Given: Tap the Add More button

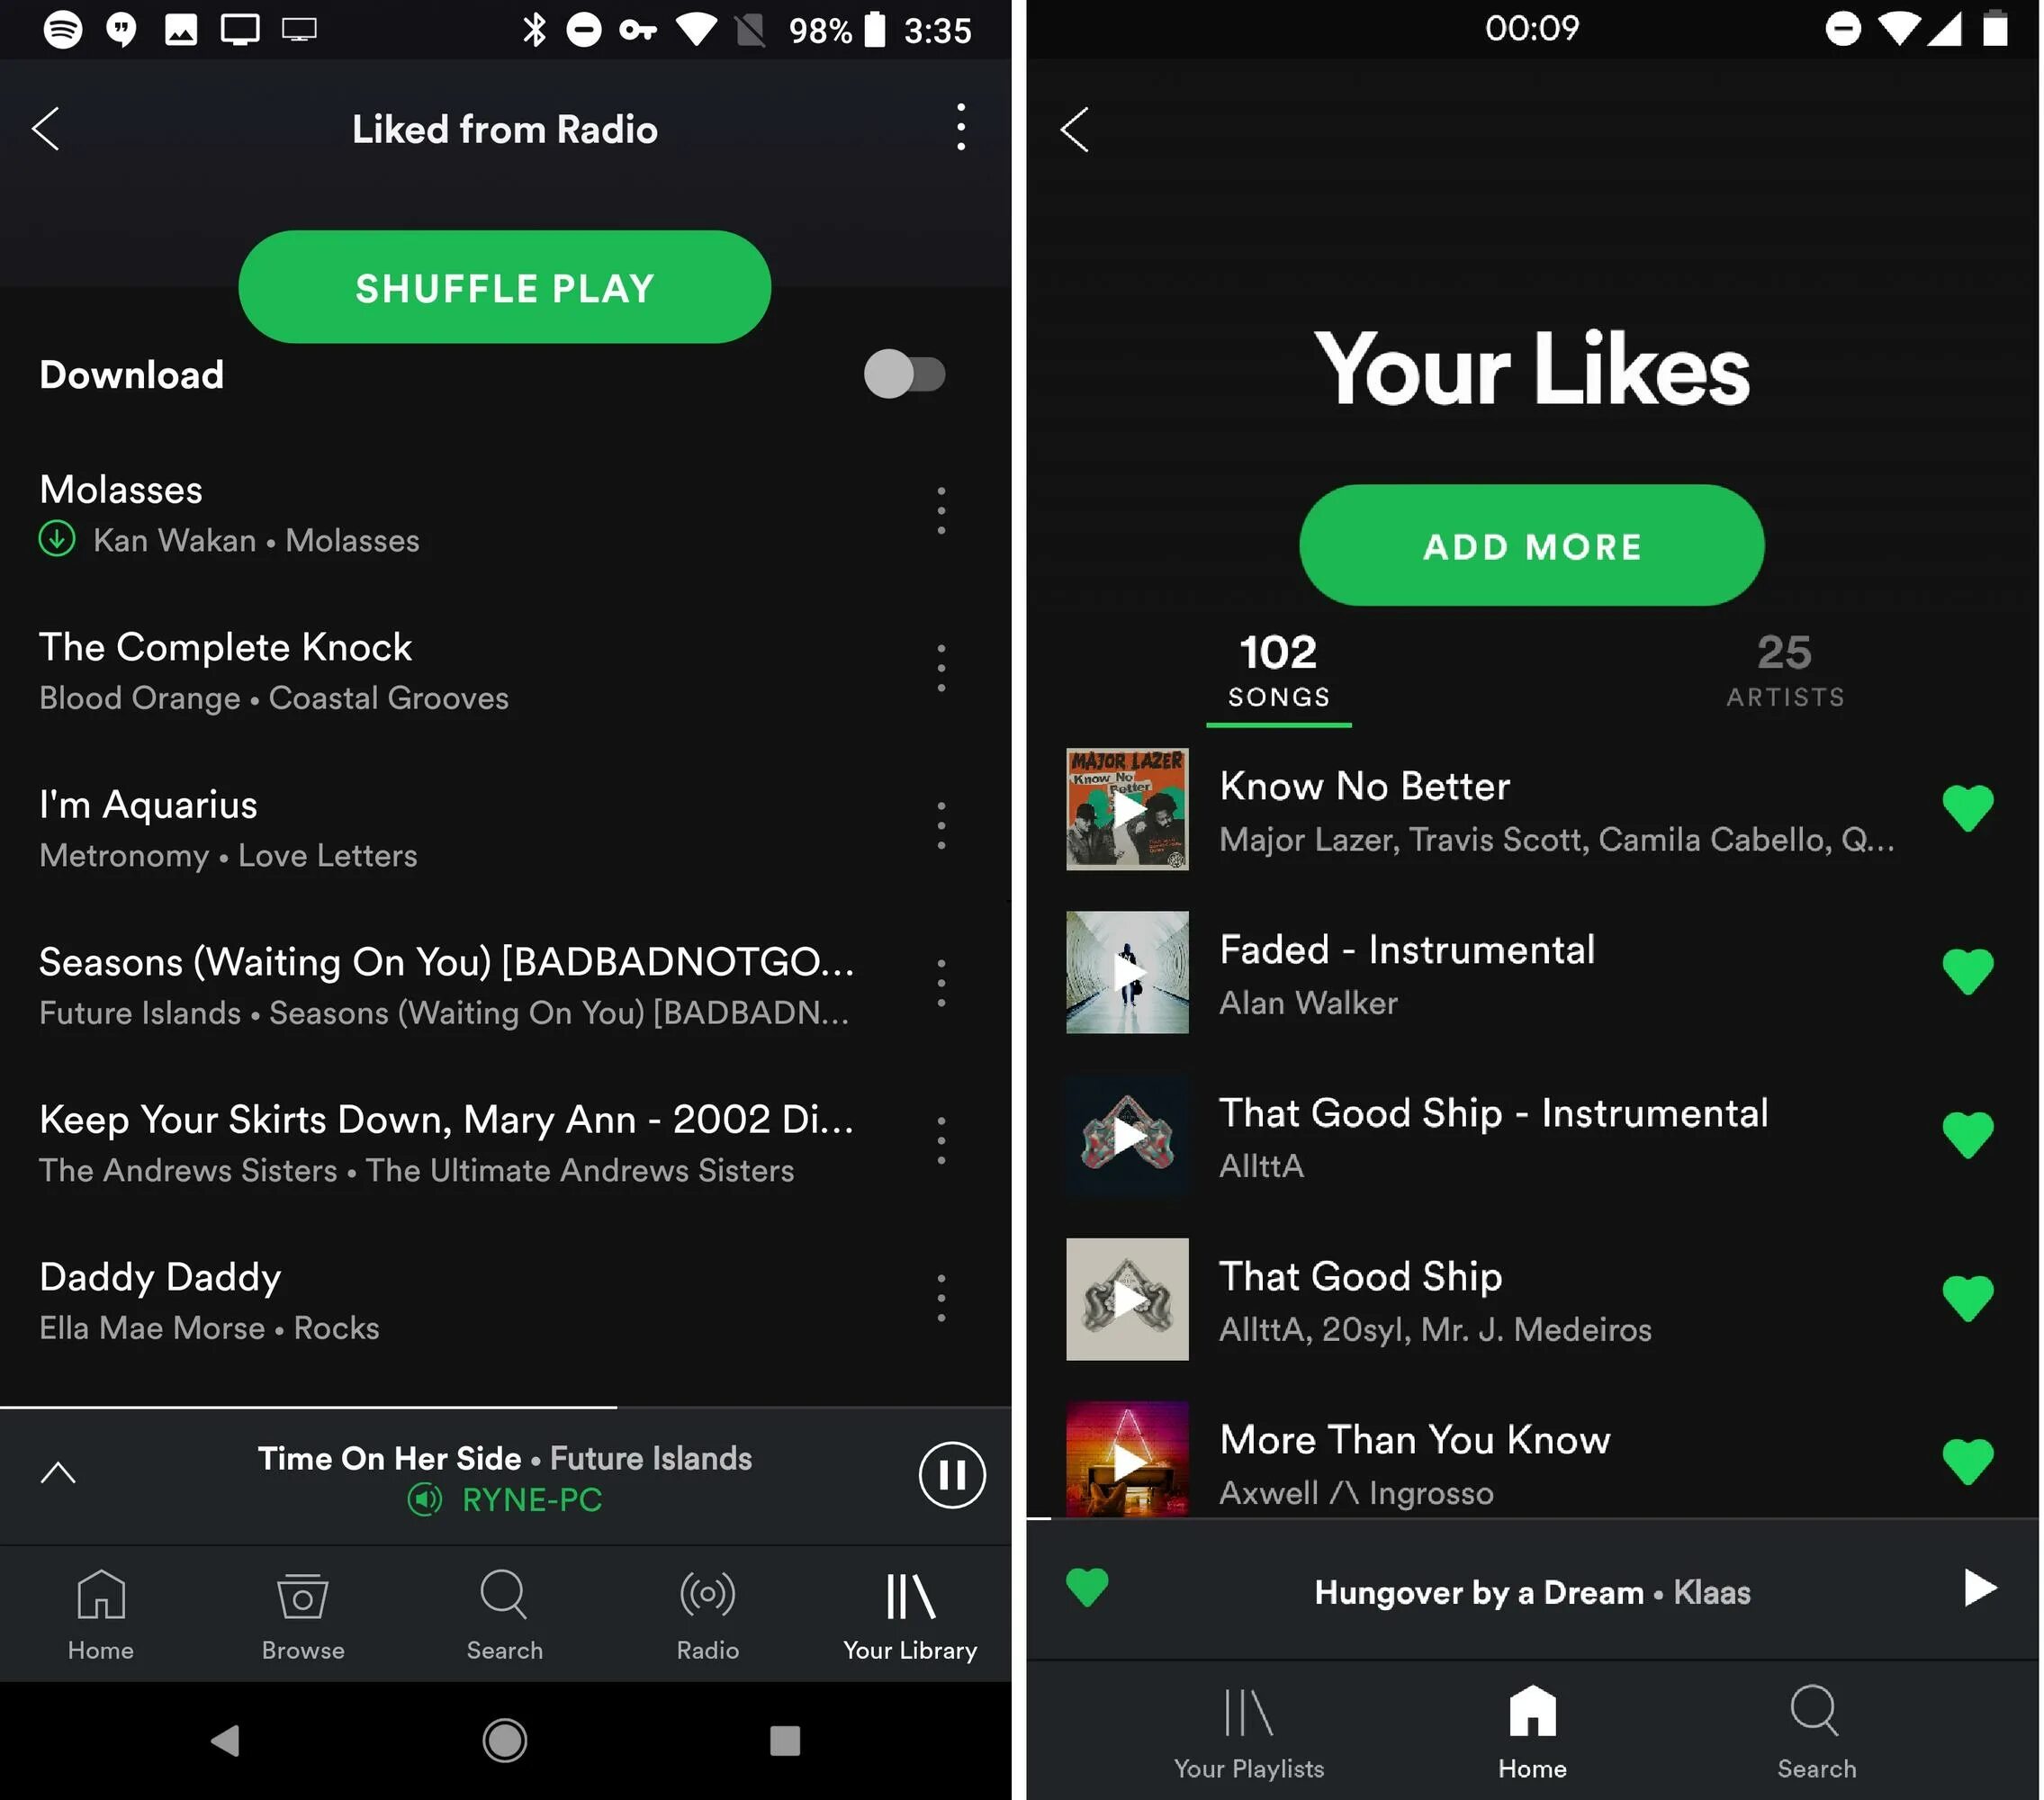Looking at the screenshot, I should point(1531,544).
